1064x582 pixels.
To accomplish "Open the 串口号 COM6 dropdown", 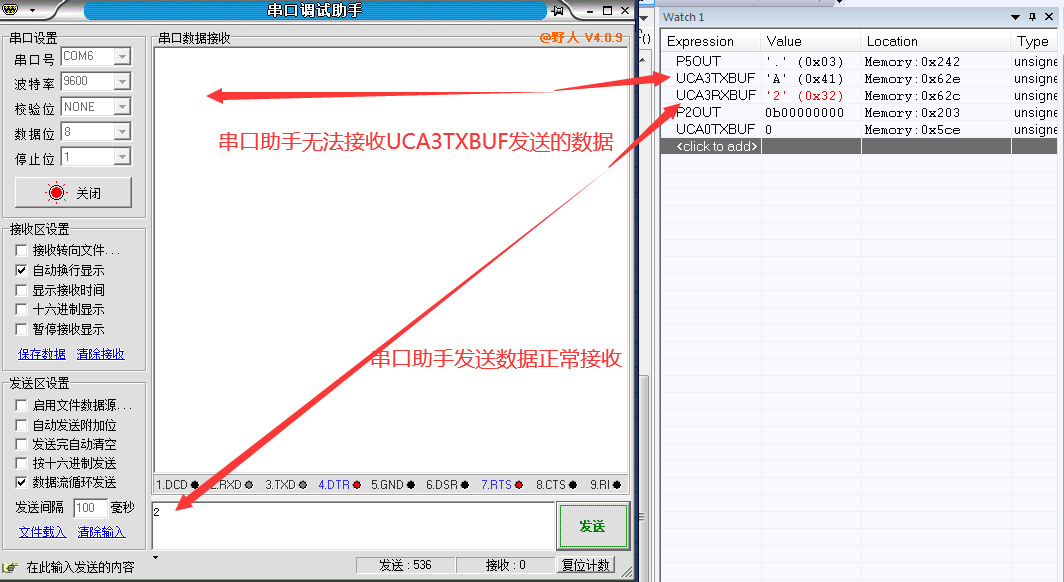I will click(x=122, y=56).
